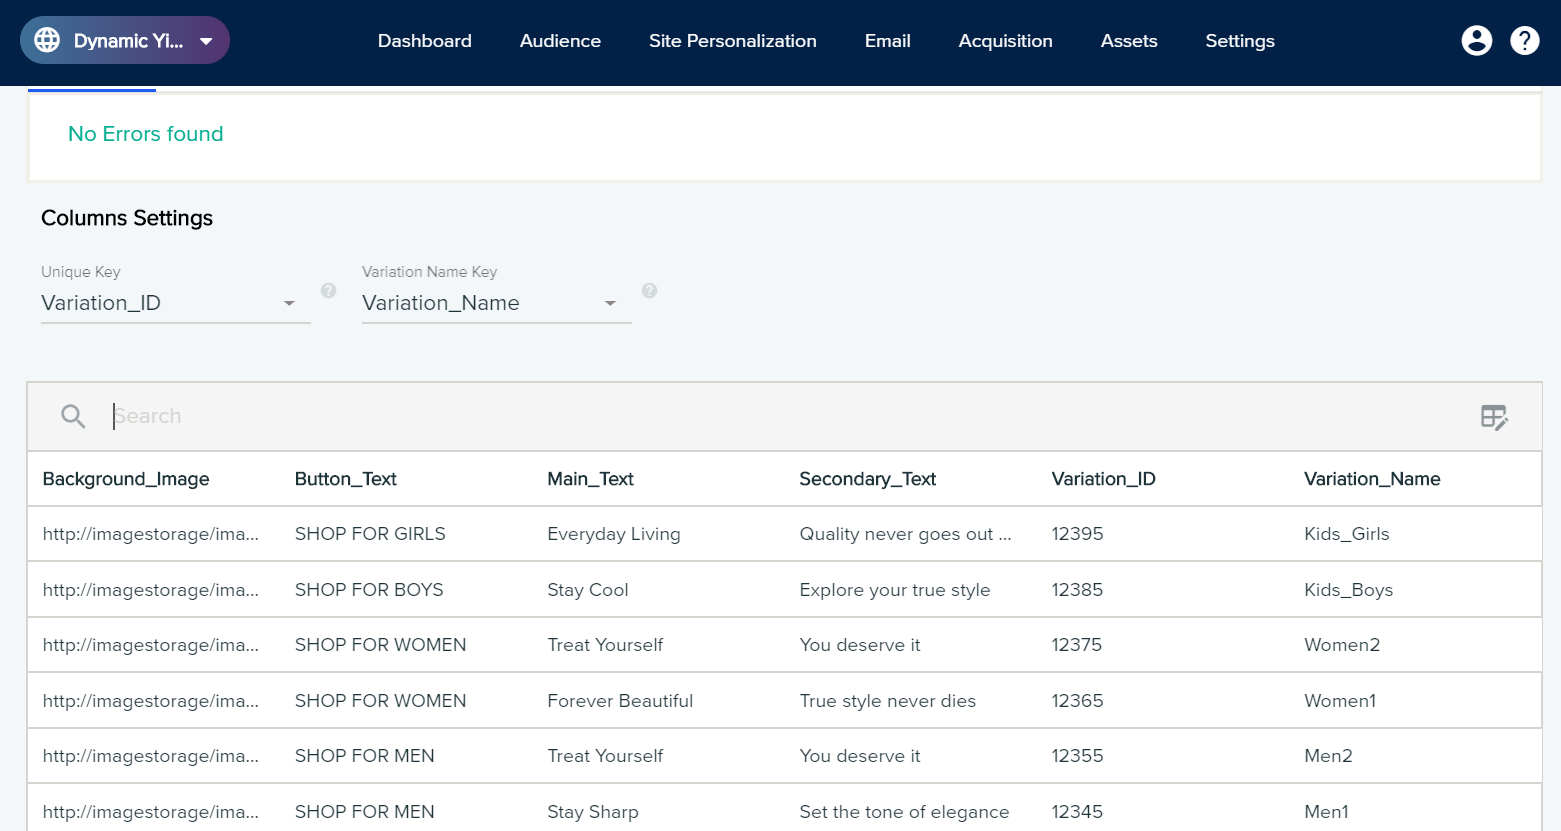This screenshot has width=1561, height=831.
Task: Open the help question mark icon in navbar
Action: [x=1525, y=40]
